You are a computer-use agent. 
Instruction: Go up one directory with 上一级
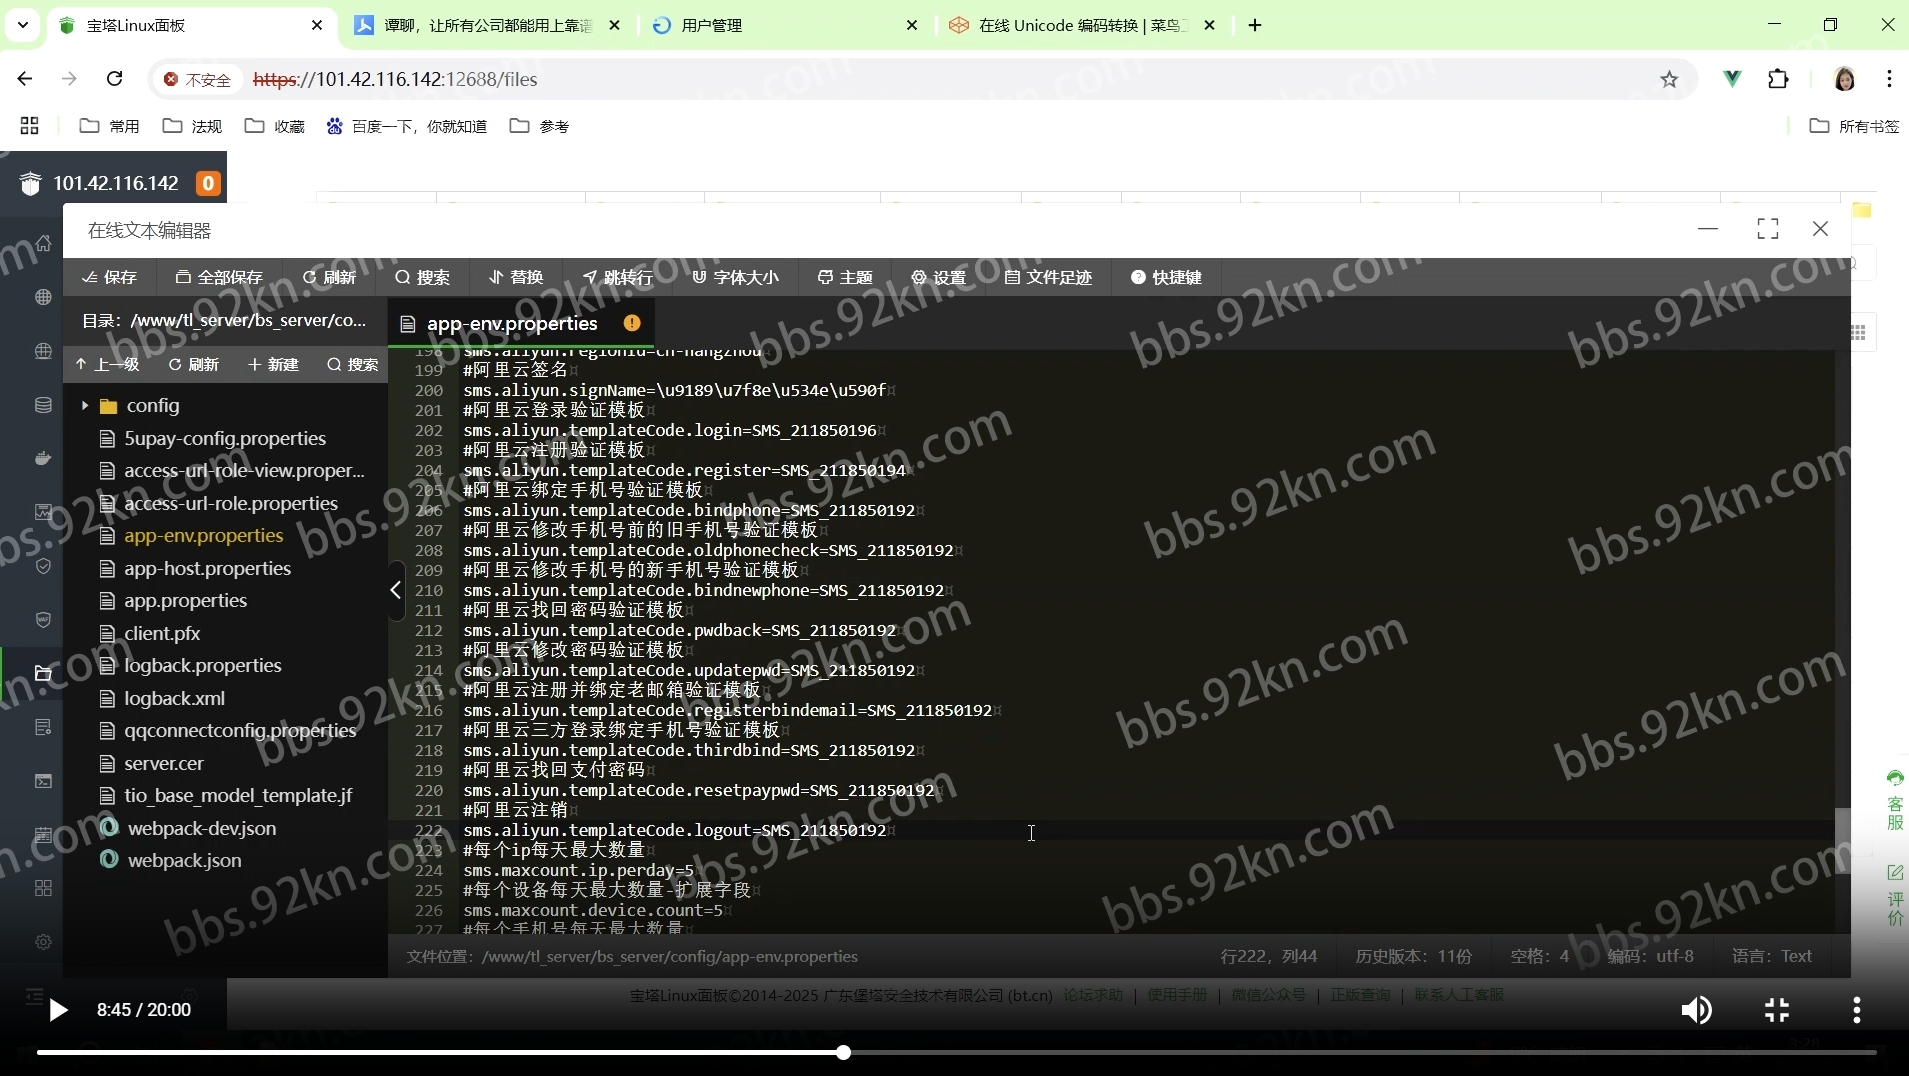point(108,364)
